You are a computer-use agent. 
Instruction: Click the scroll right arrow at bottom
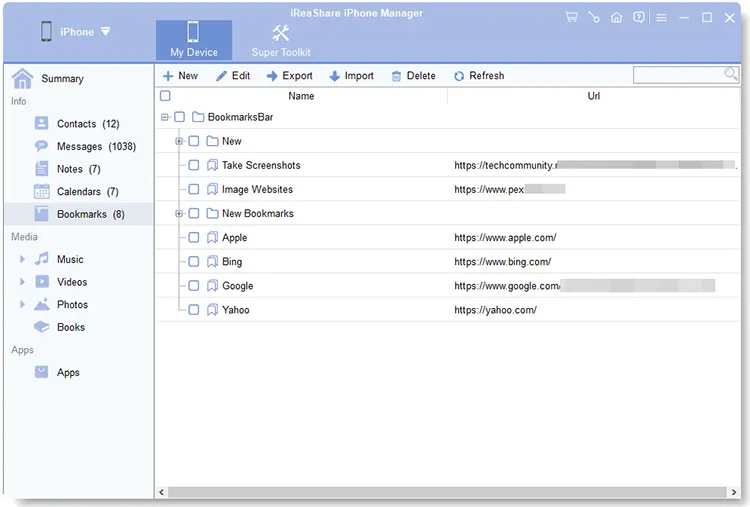click(734, 492)
